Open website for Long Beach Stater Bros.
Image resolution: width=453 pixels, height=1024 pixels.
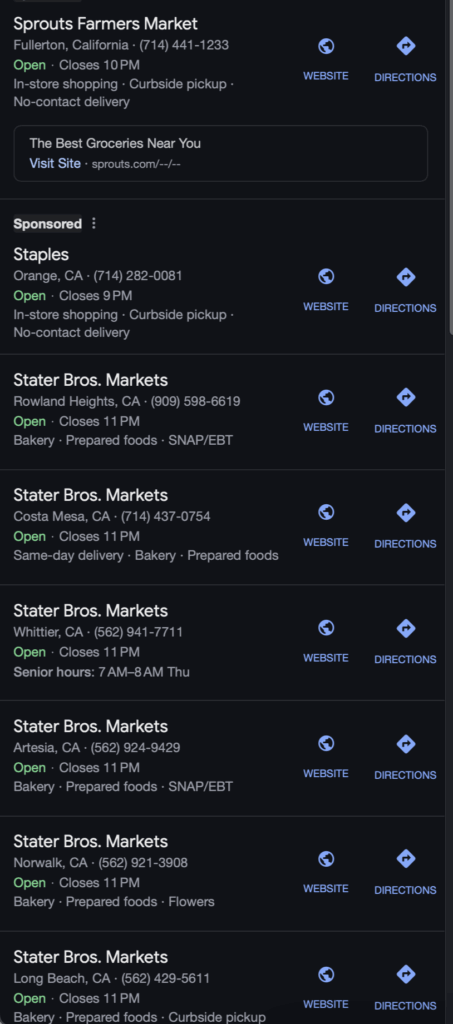(326, 987)
